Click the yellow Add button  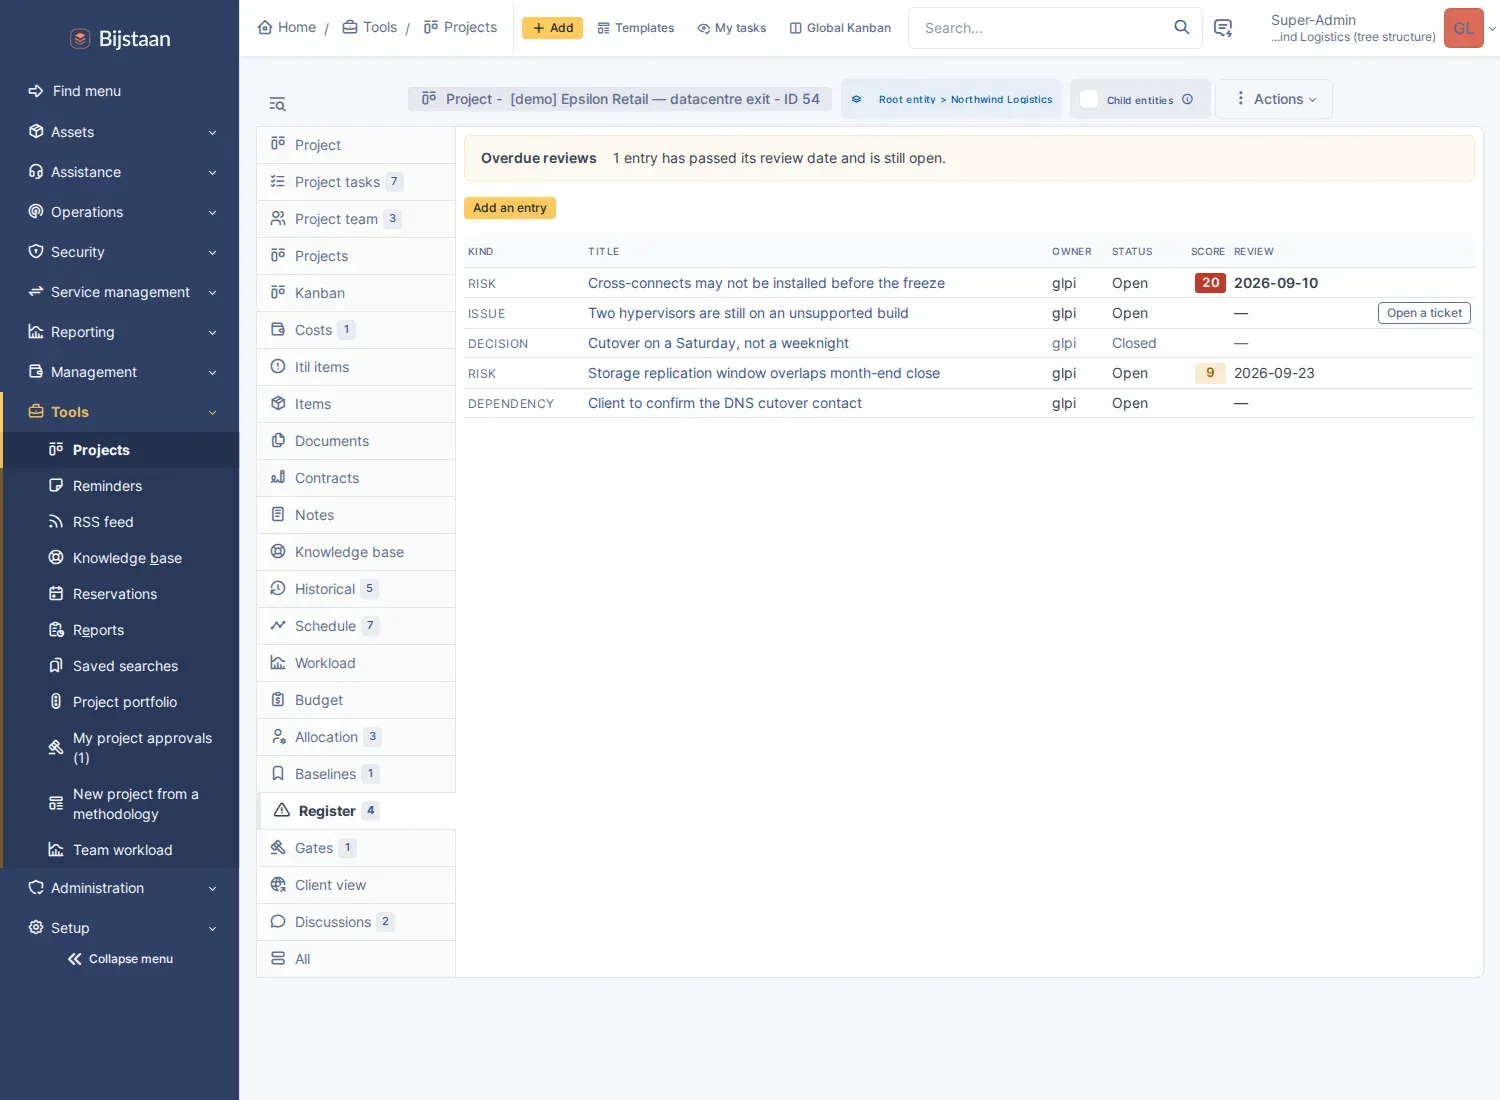[x=553, y=28]
